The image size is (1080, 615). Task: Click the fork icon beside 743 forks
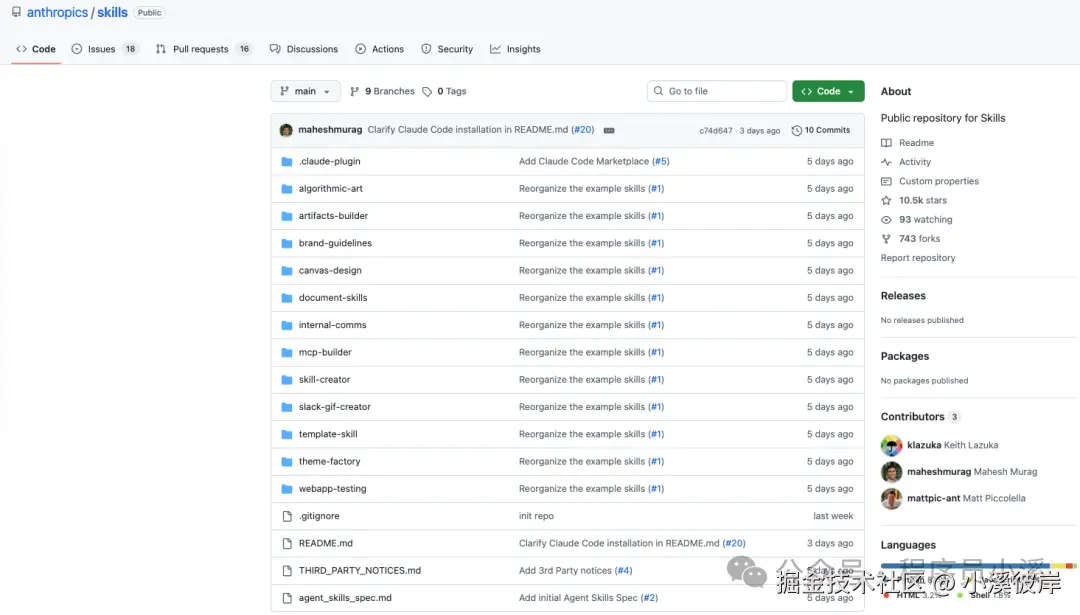(x=886, y=239)
